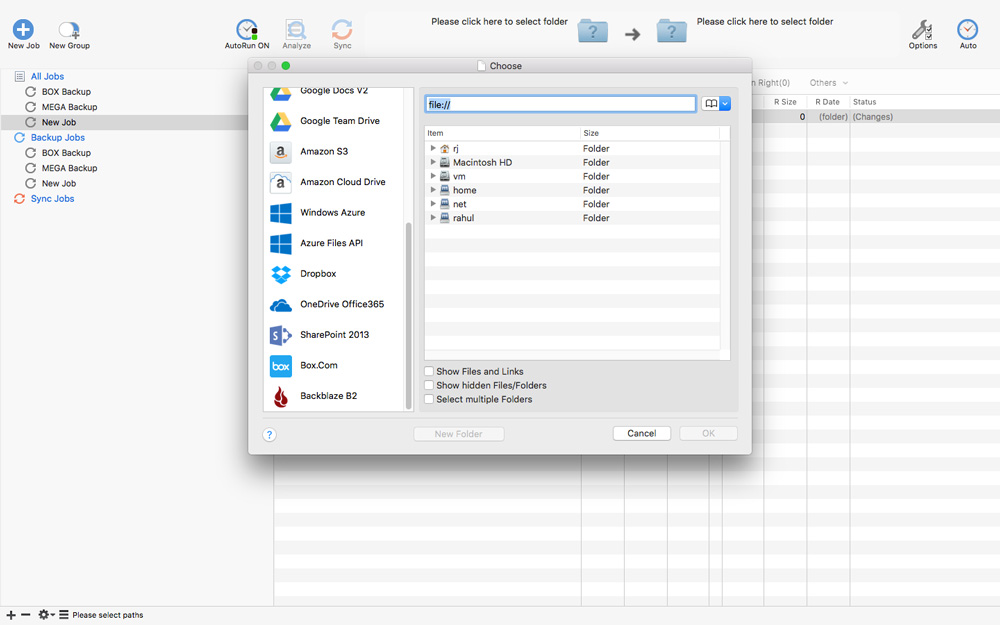Select Box.Com storage entry
The height and width of the screenshot is (625, 1000).
point(334,366)
